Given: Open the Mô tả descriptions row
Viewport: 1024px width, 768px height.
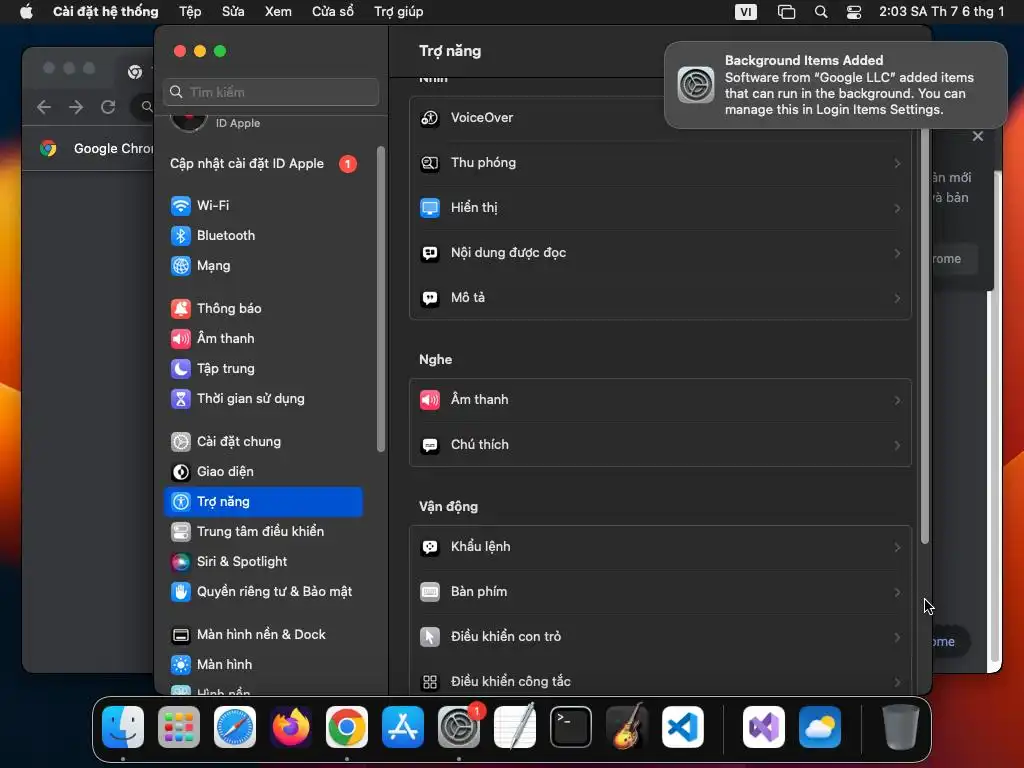Looking at the screenshot, I should [660, 298].
